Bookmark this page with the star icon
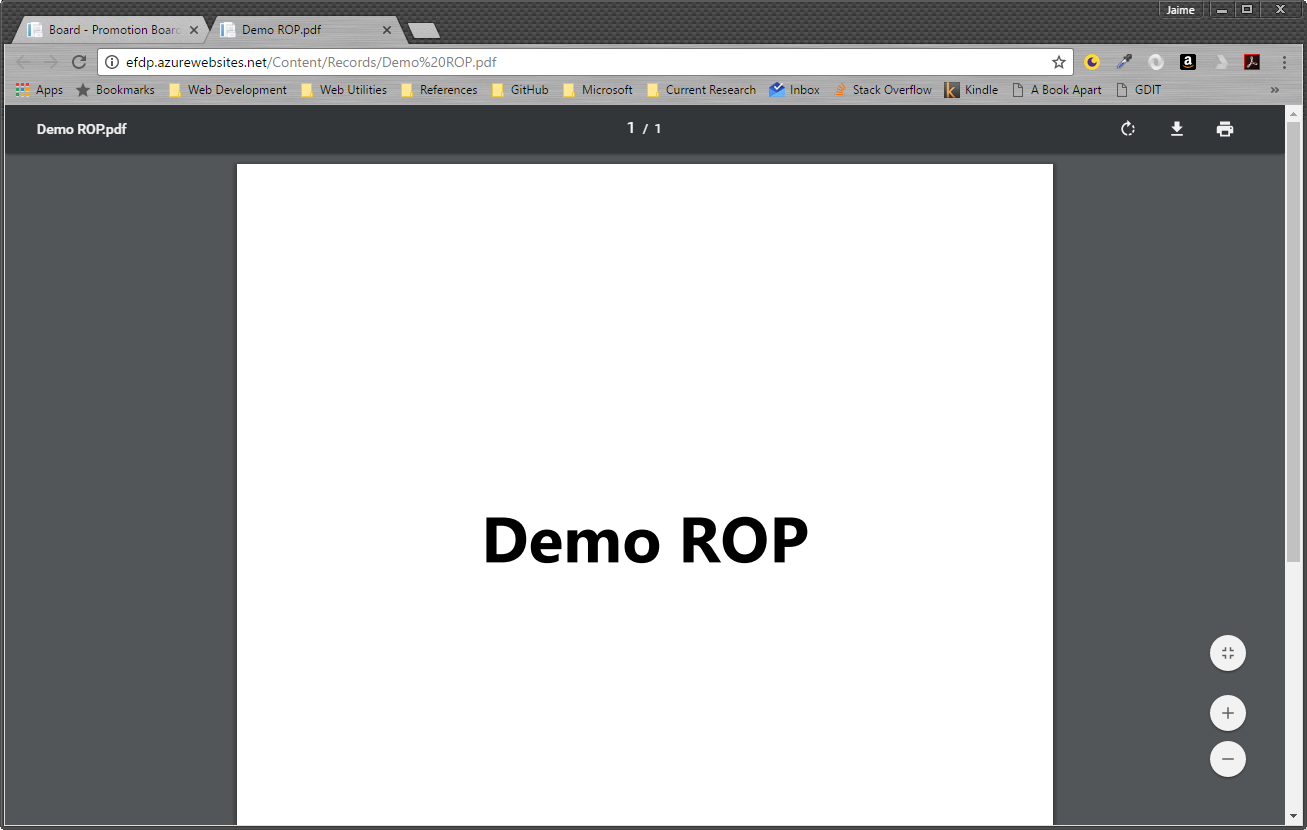Image resolution: width=1307 pixels, height=830 pixels. click(x=1059, y=62)
